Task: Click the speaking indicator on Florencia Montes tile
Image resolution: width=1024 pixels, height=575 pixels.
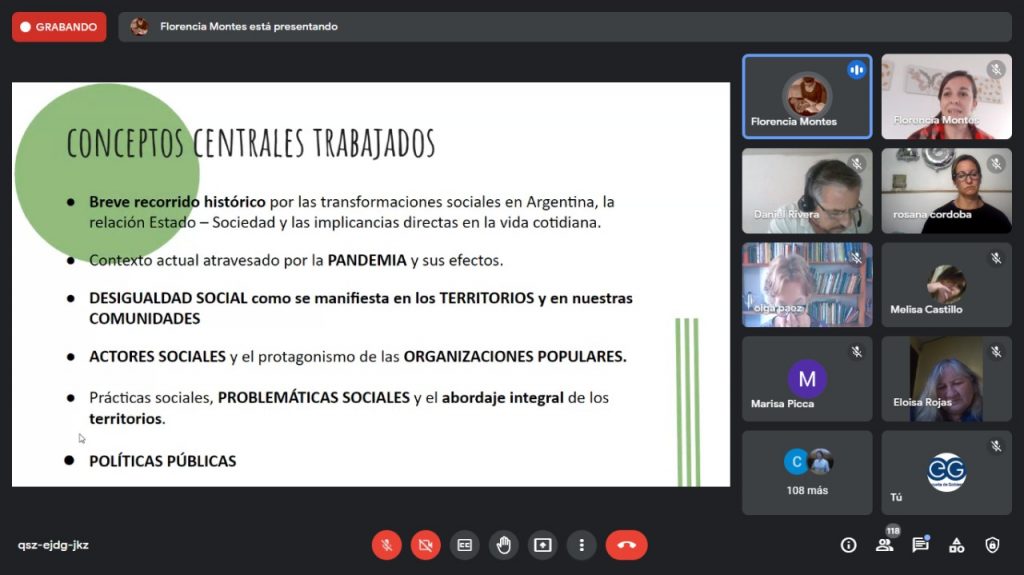Action: coord(856,70)
